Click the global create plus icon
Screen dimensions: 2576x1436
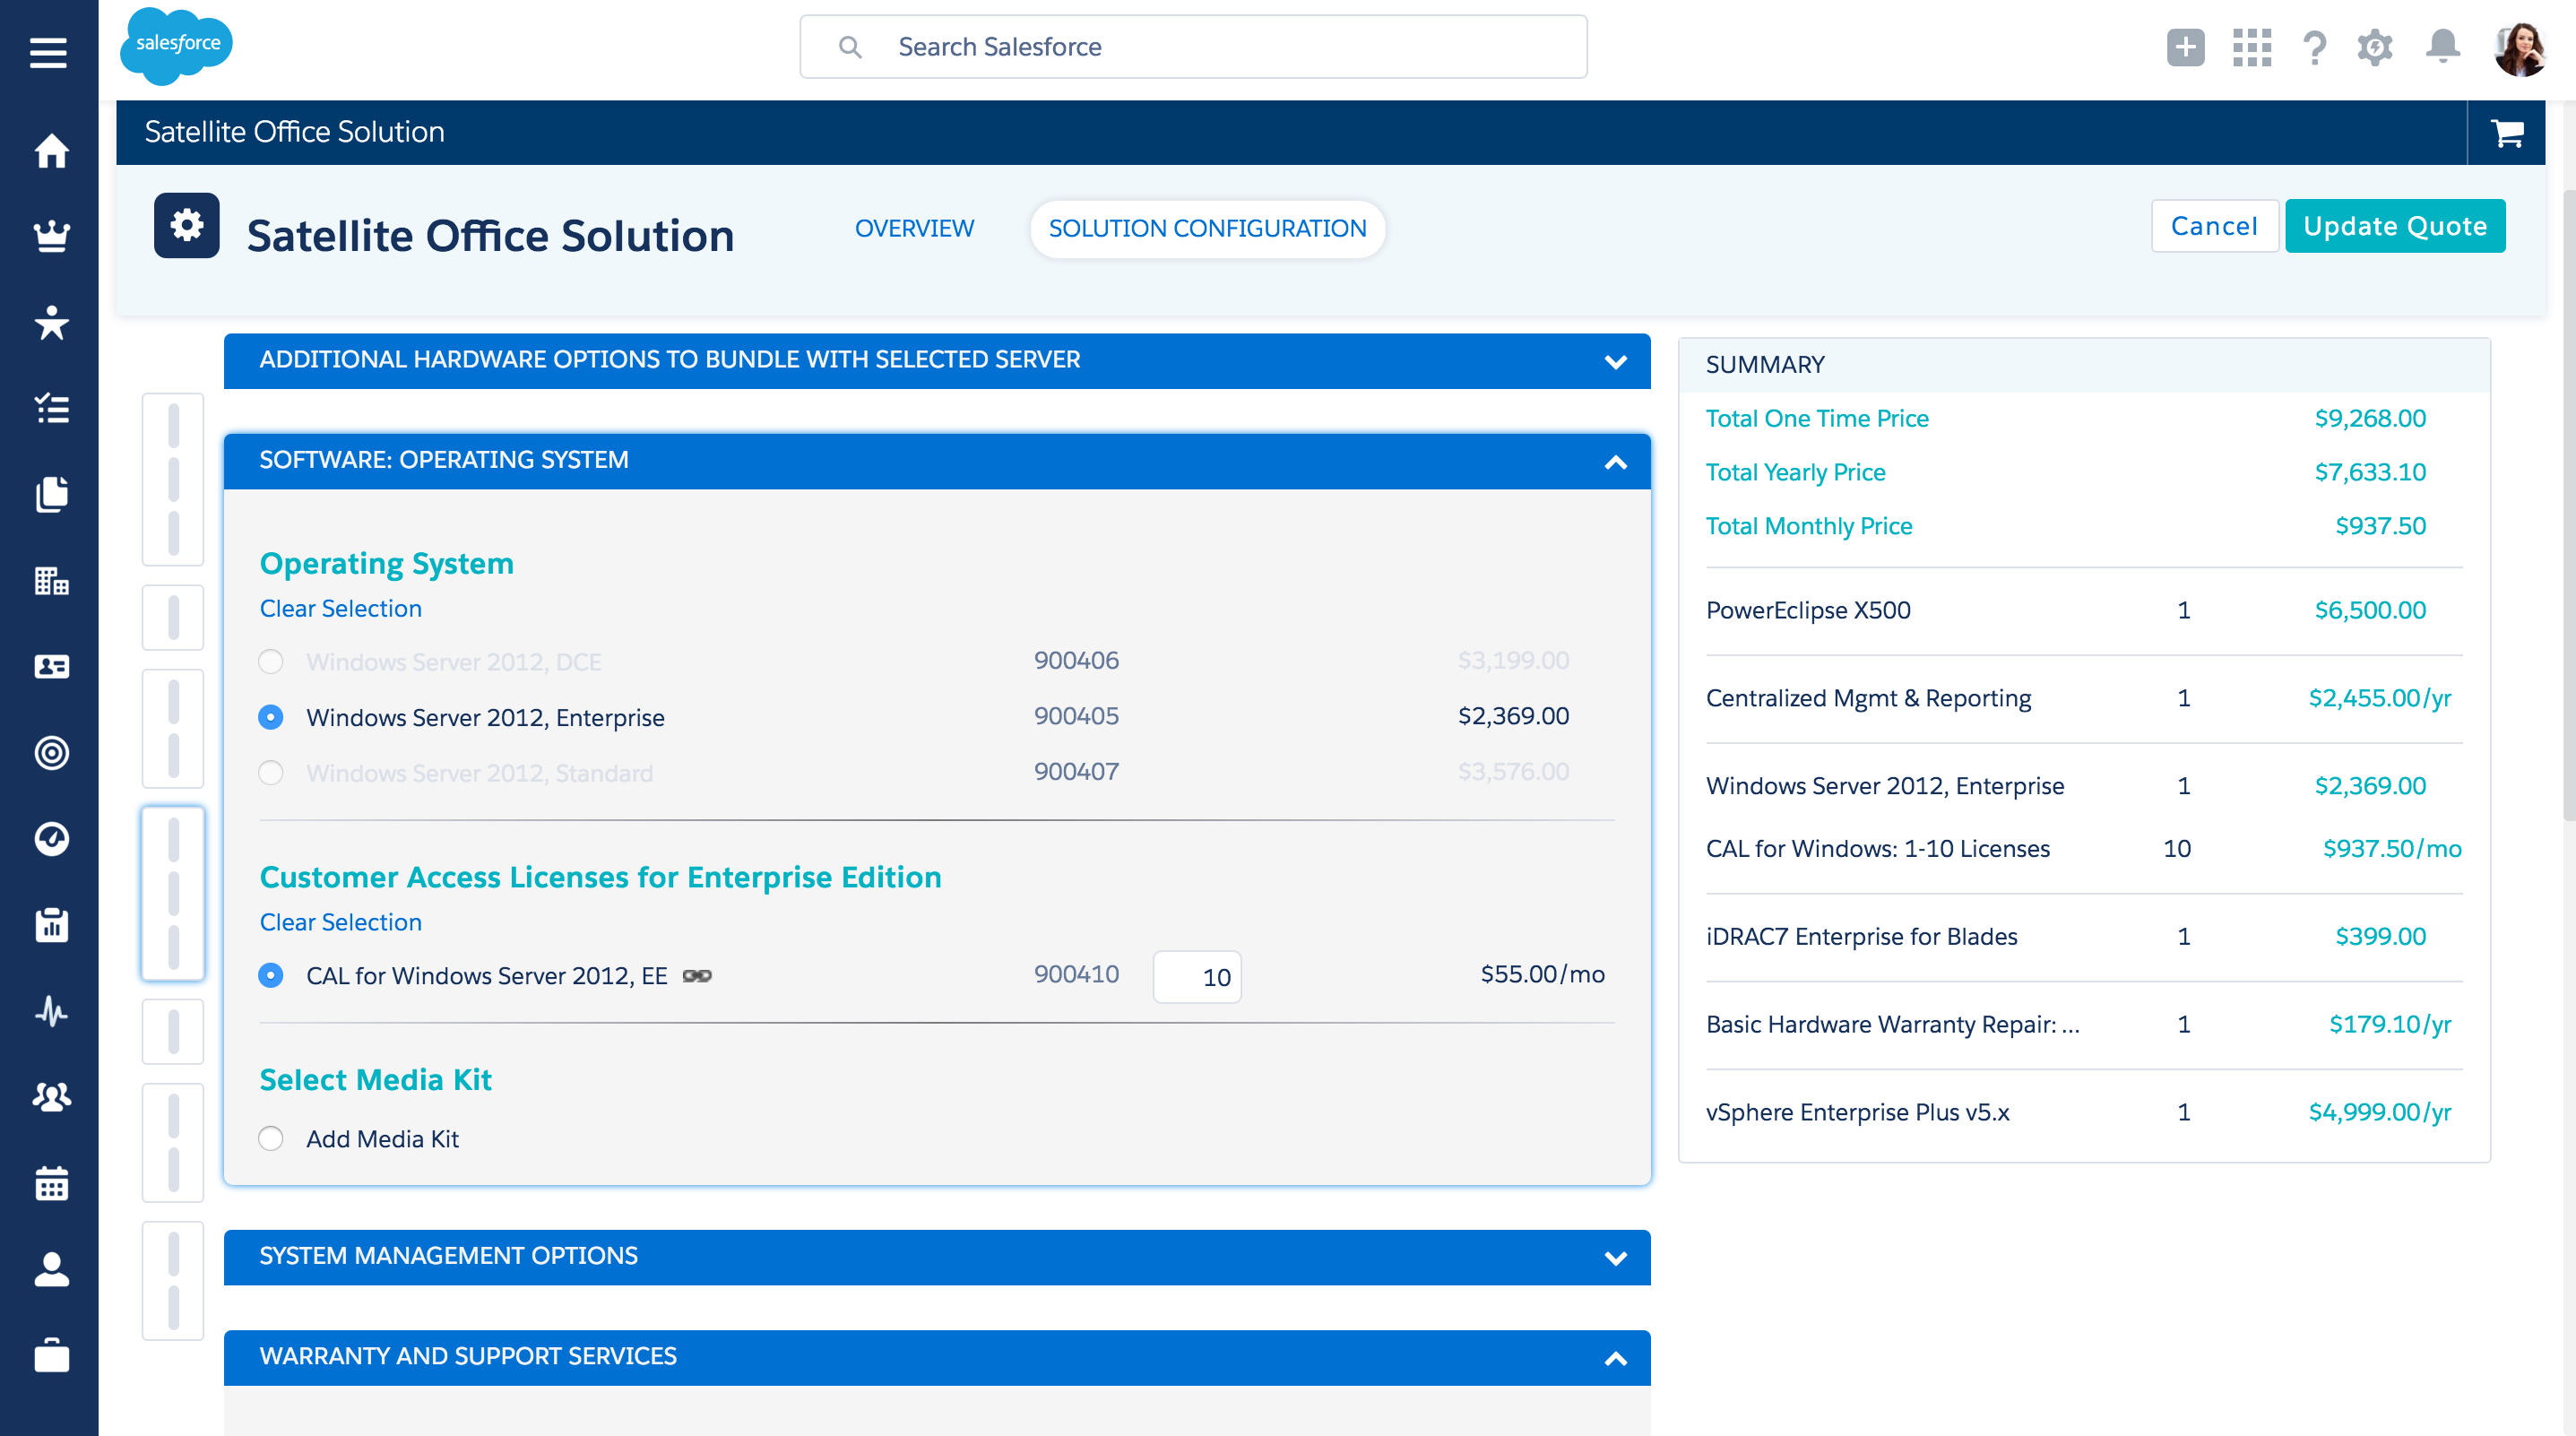click(2185, 47)
